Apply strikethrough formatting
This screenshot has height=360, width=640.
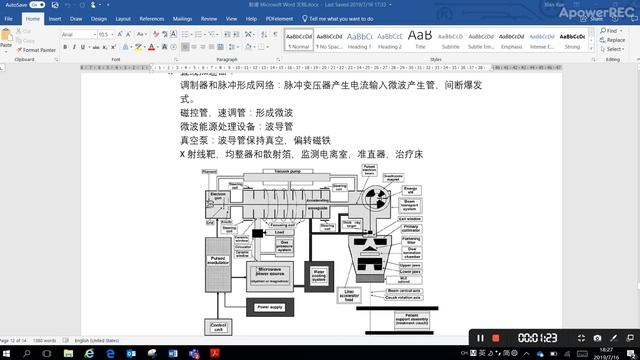96,47
